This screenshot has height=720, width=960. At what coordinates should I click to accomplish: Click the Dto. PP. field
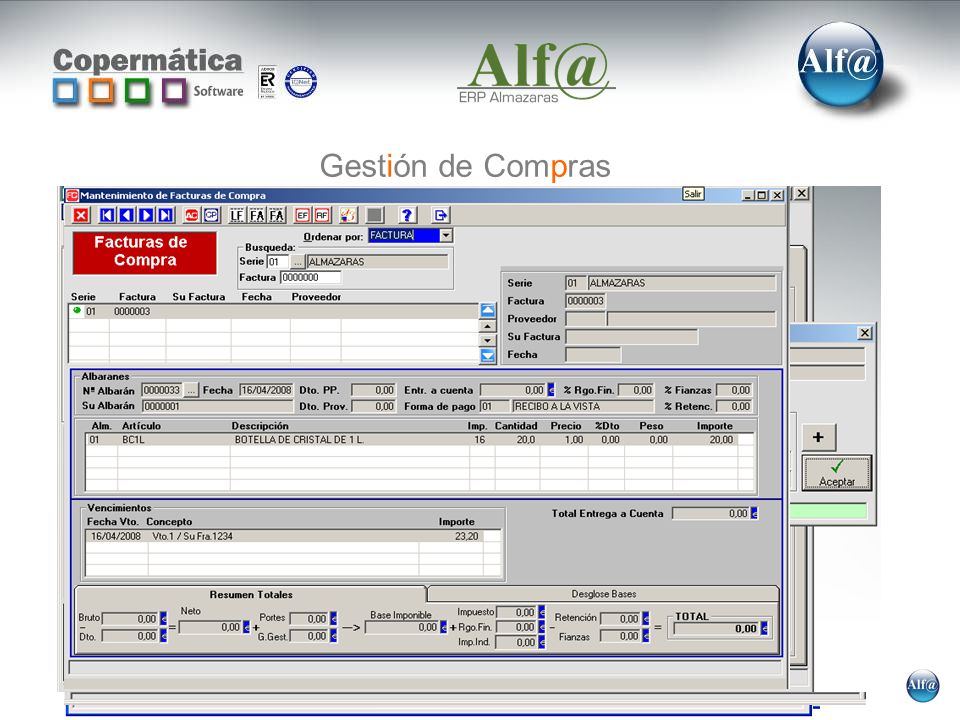(x=373, y=390)
